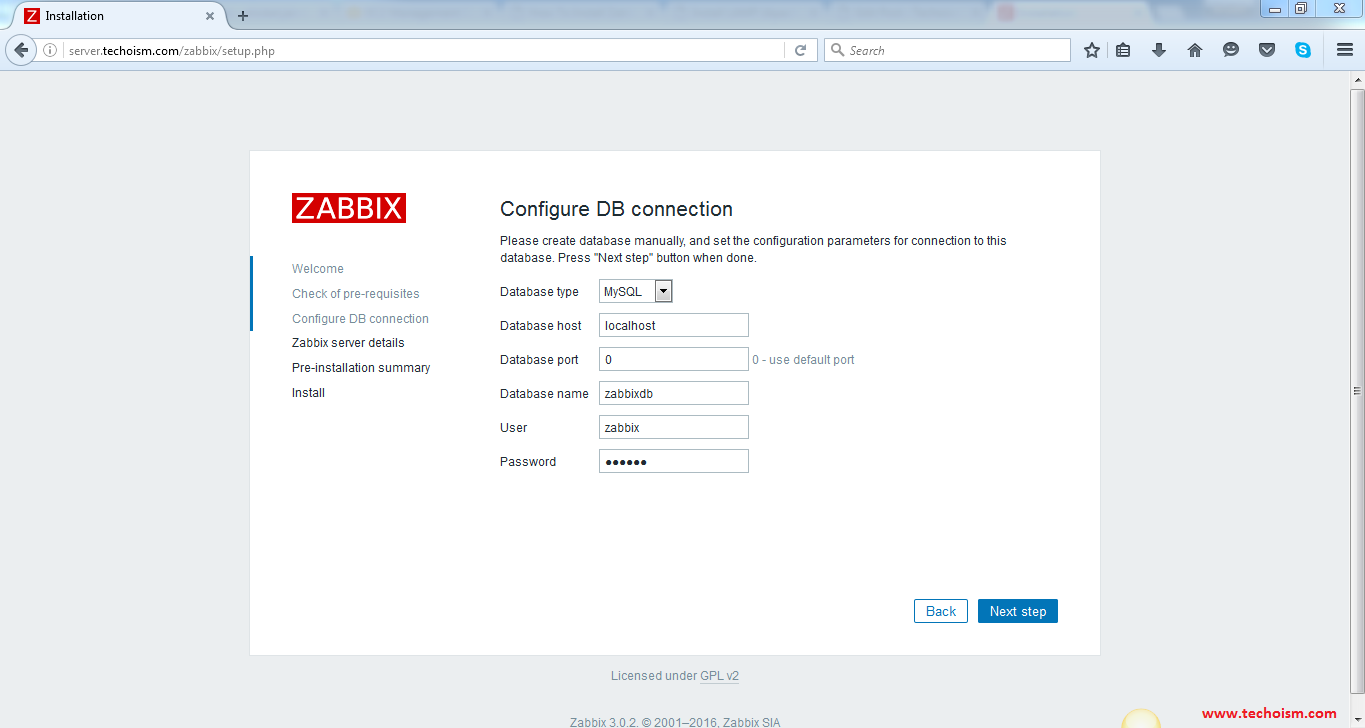Click the Back button
The image size is (1365, 728).
(941, 611)
